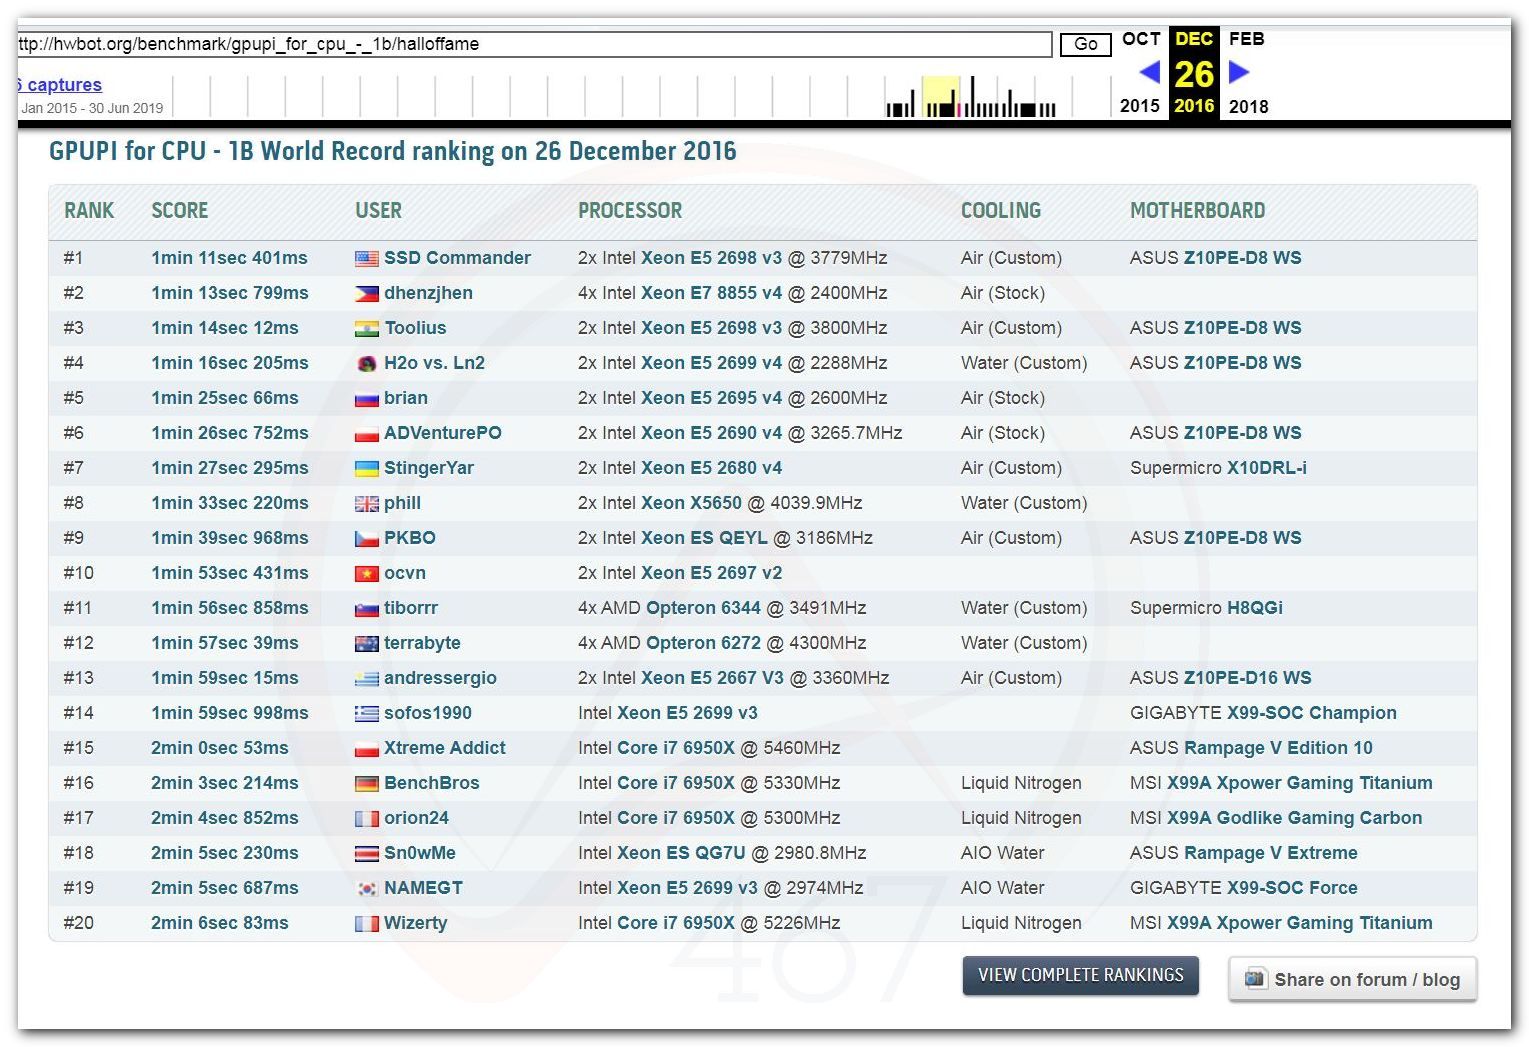Click the avatar icon beside H2o vs. Ln2
Image resolution: width=1529 pixels, height=1047 pixels.
366,364
